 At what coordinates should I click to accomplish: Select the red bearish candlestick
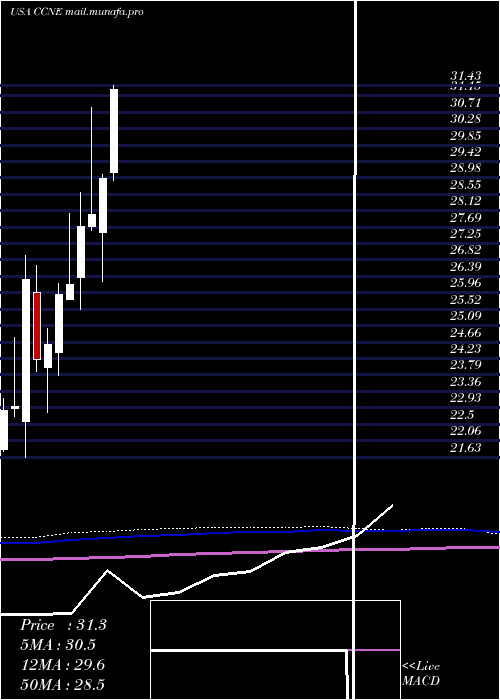click(37, 326)
